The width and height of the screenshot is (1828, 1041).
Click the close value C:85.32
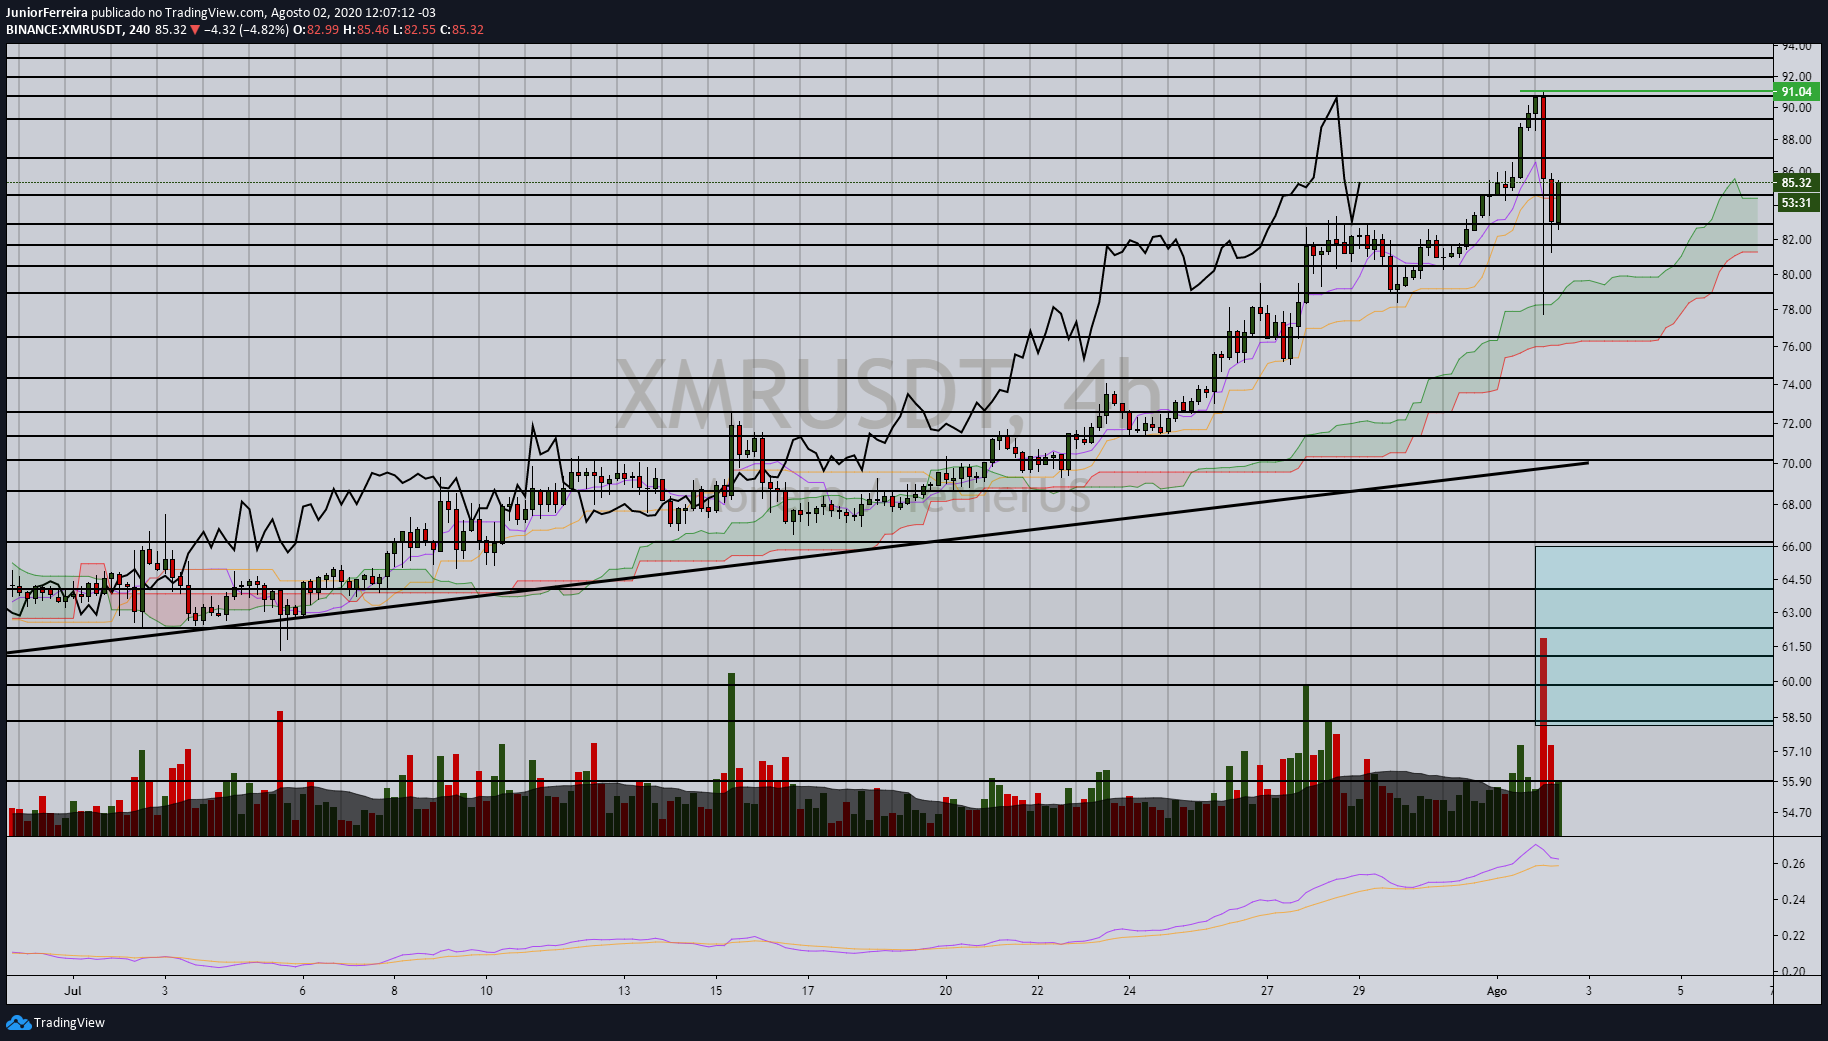coord(462,29)
